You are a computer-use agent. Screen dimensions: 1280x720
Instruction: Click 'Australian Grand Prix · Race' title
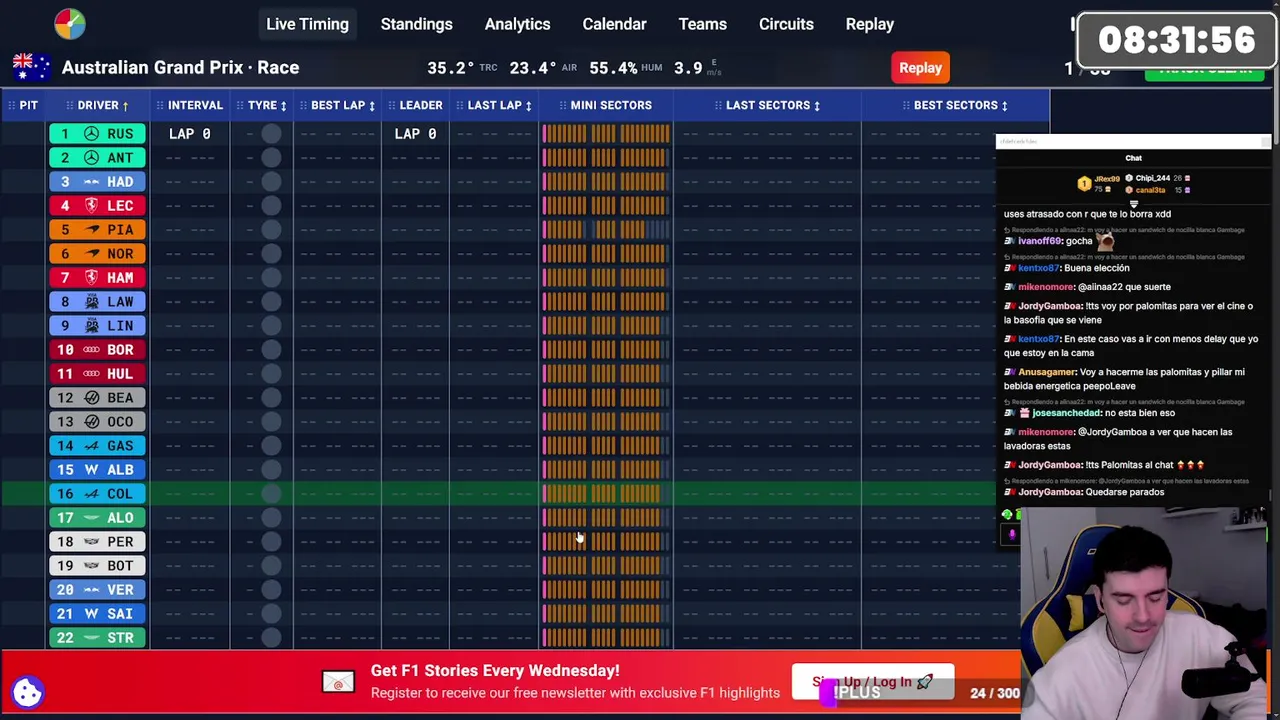point(180,67)
